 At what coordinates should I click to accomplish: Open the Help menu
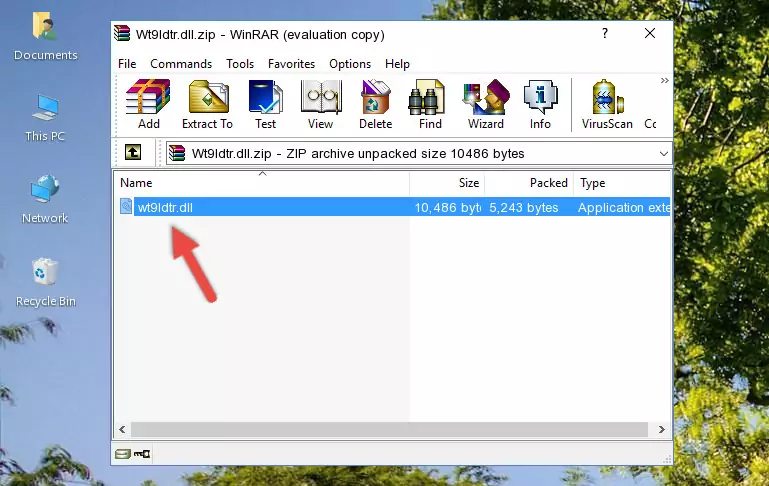click(x=397, y=64)
